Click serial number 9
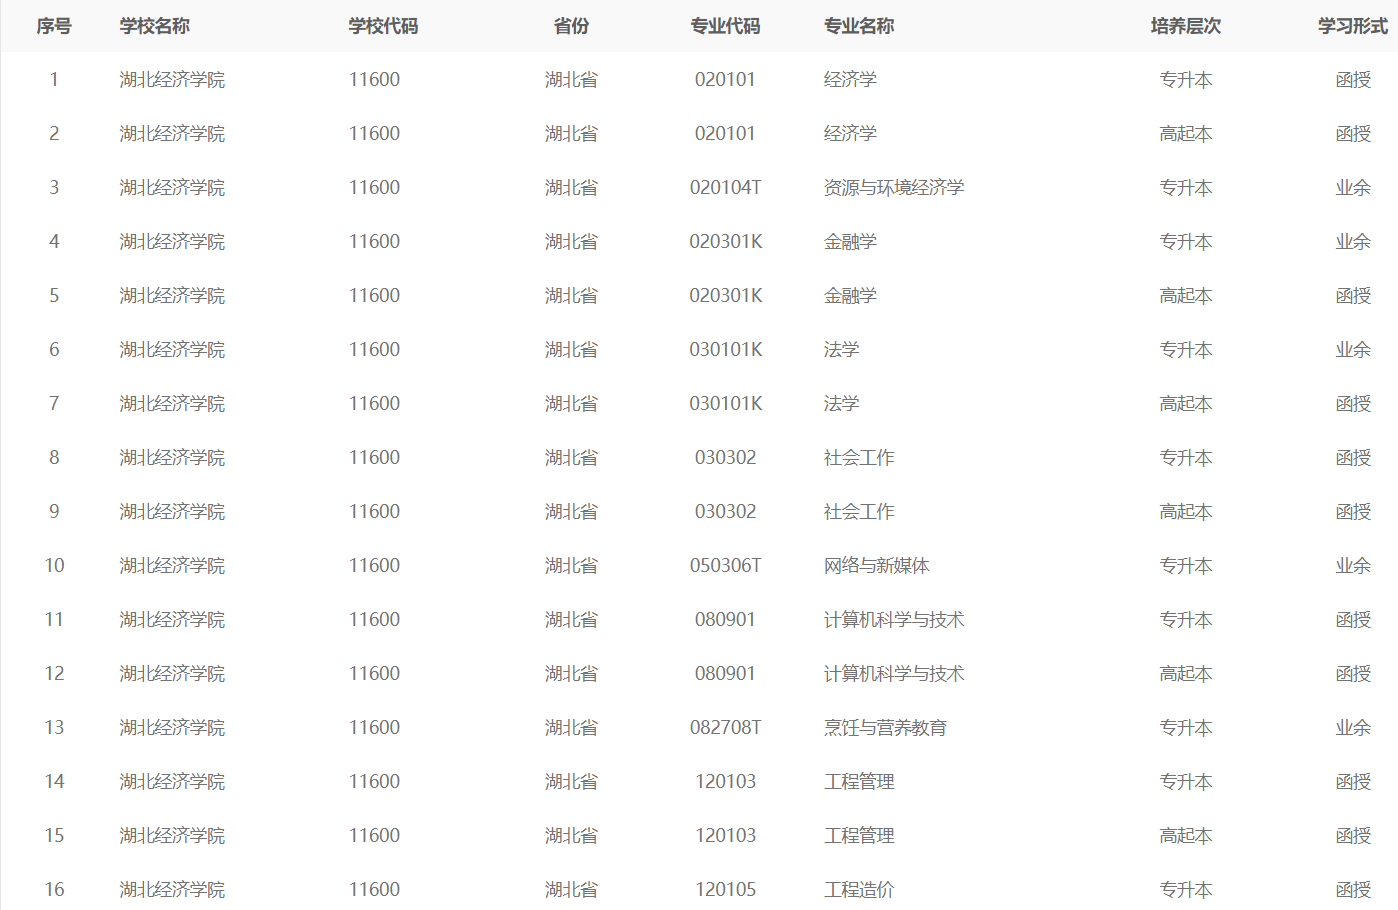 pos(54,512)
